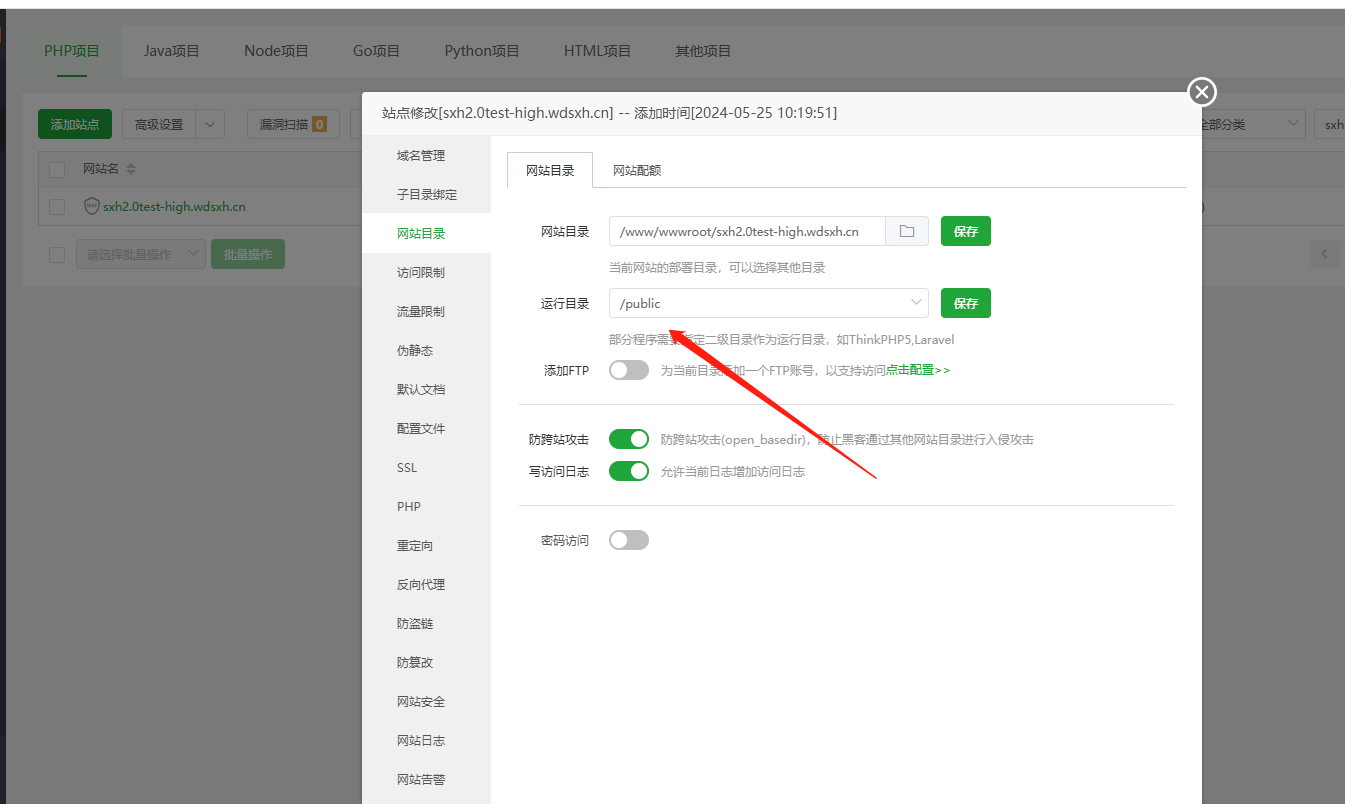The height and width of the screenshot is (804, 1345).
Task: Switch to the PHP项目 tab
Action: point(72,51)
